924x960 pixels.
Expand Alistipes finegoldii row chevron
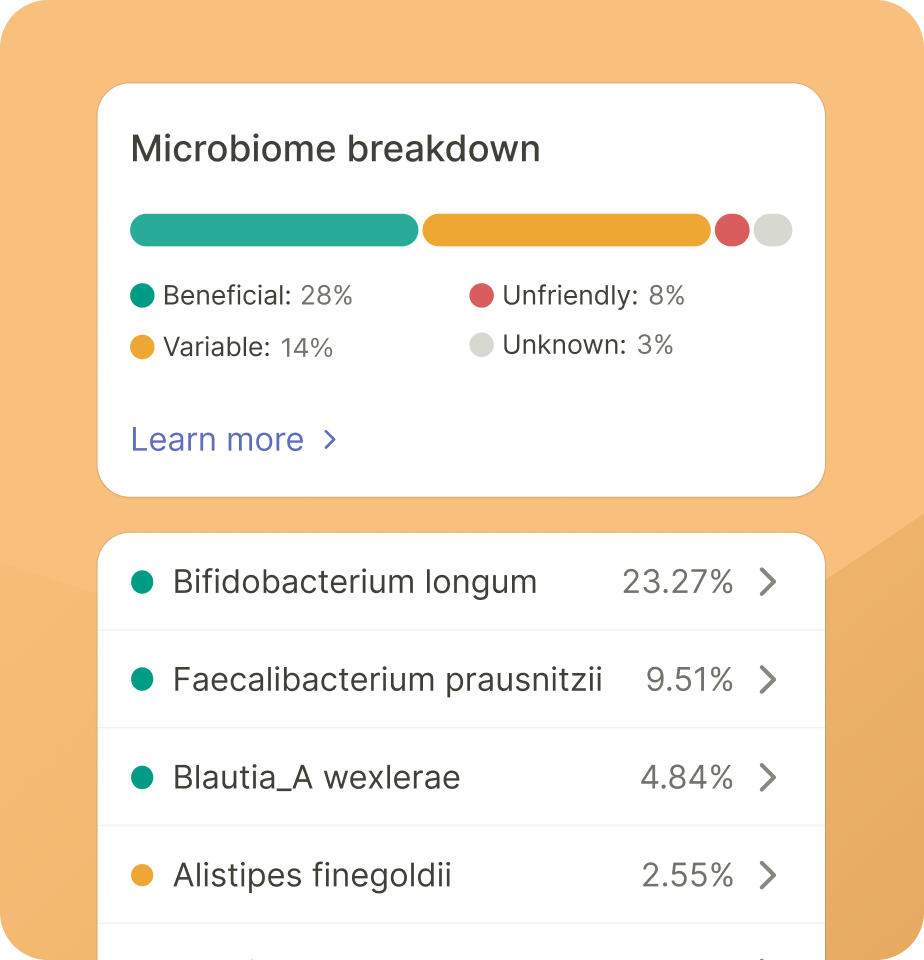(768, 875)
